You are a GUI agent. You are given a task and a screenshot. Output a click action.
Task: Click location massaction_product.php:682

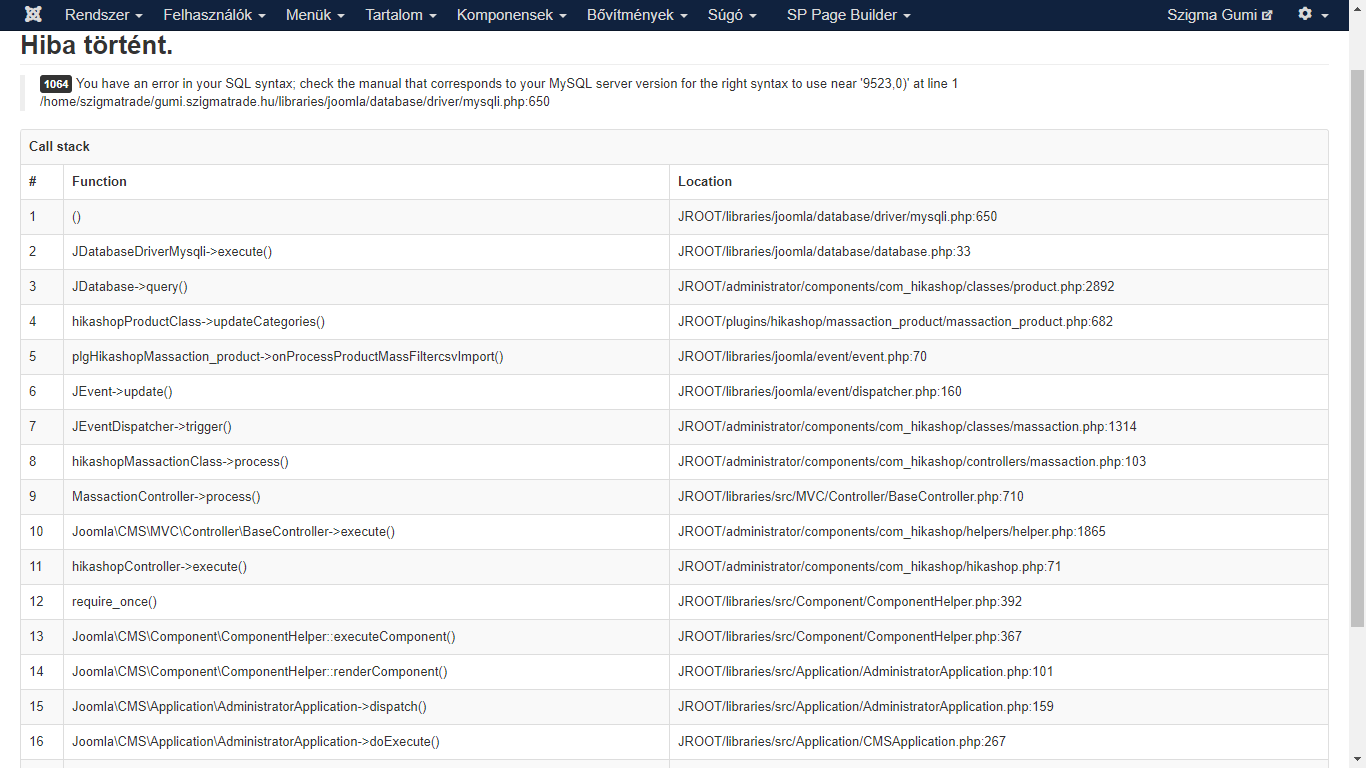click(896, 321)
